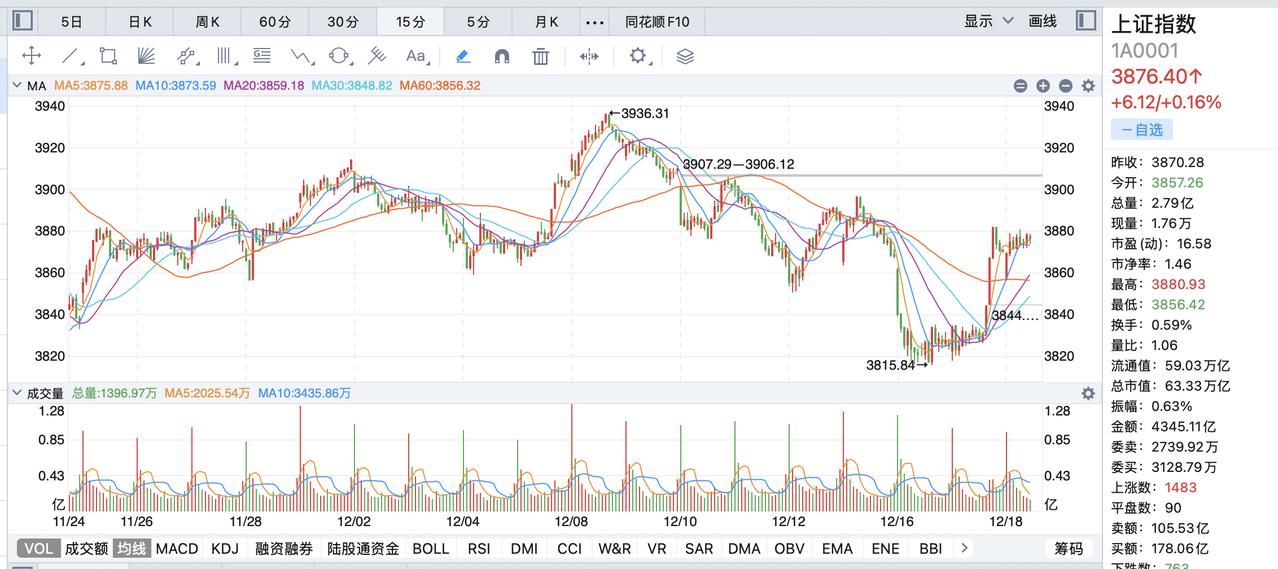
Task: Select the text annotation Aa tool
Action: (x=416, y=56)
